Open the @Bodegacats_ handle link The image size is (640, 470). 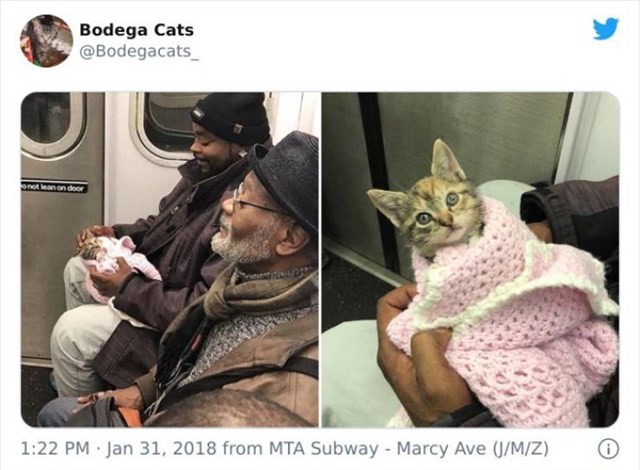click(x=139, y=51)
